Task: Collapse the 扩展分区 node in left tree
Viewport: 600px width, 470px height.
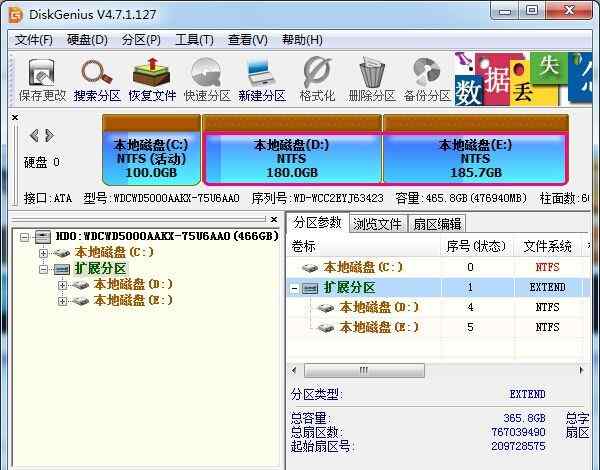Action: click(x=43, y=269)
